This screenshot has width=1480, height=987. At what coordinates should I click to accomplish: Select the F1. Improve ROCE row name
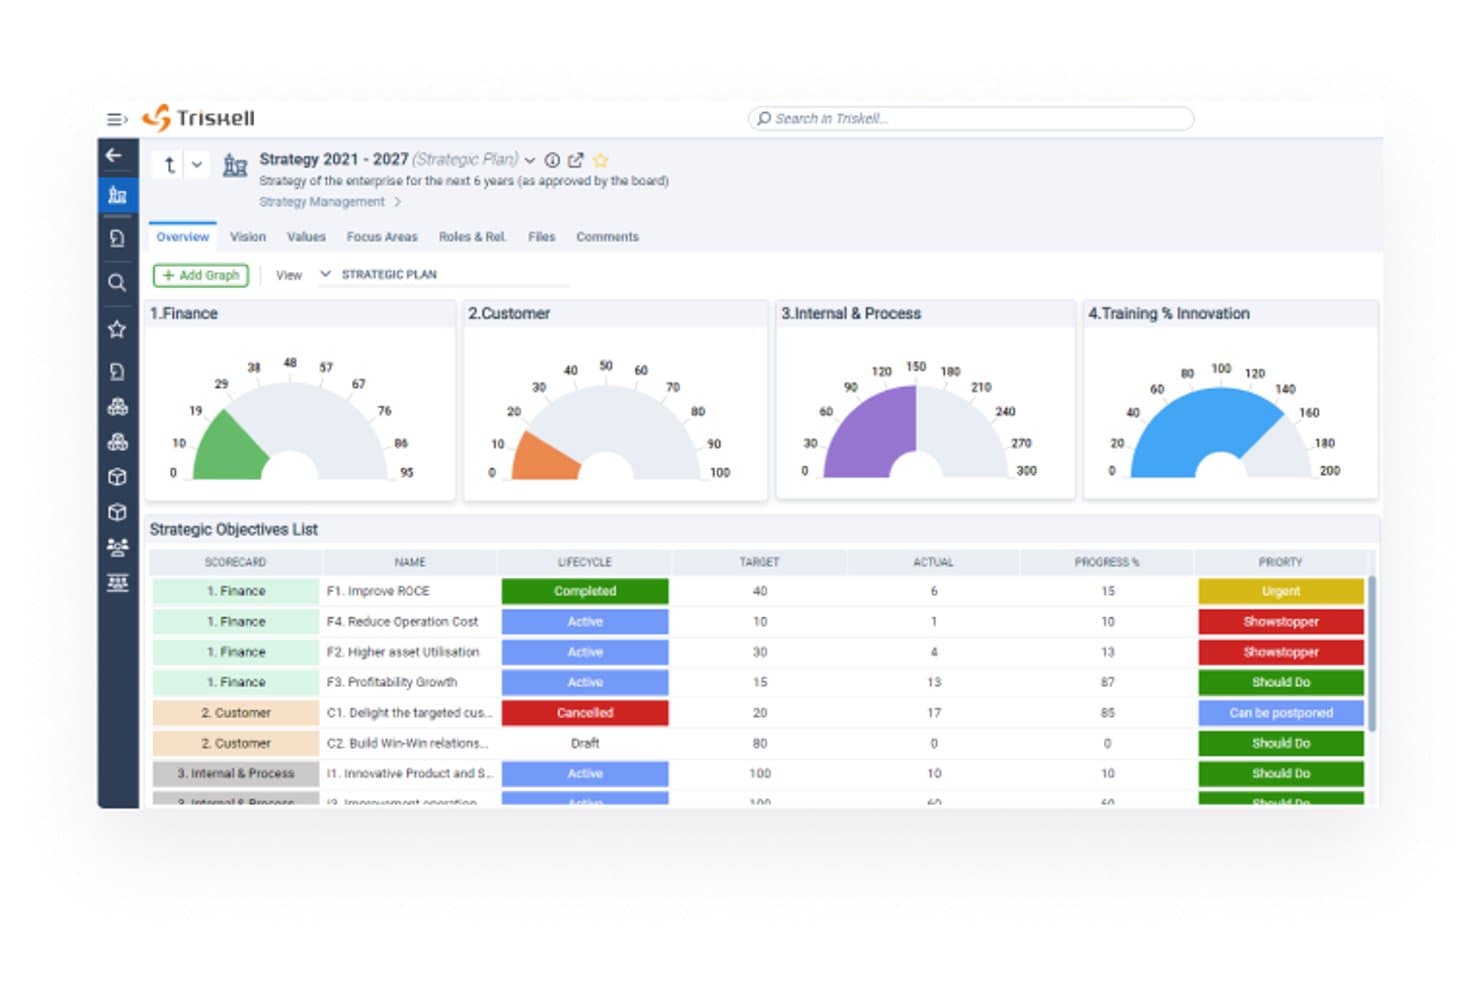(378, 591)
